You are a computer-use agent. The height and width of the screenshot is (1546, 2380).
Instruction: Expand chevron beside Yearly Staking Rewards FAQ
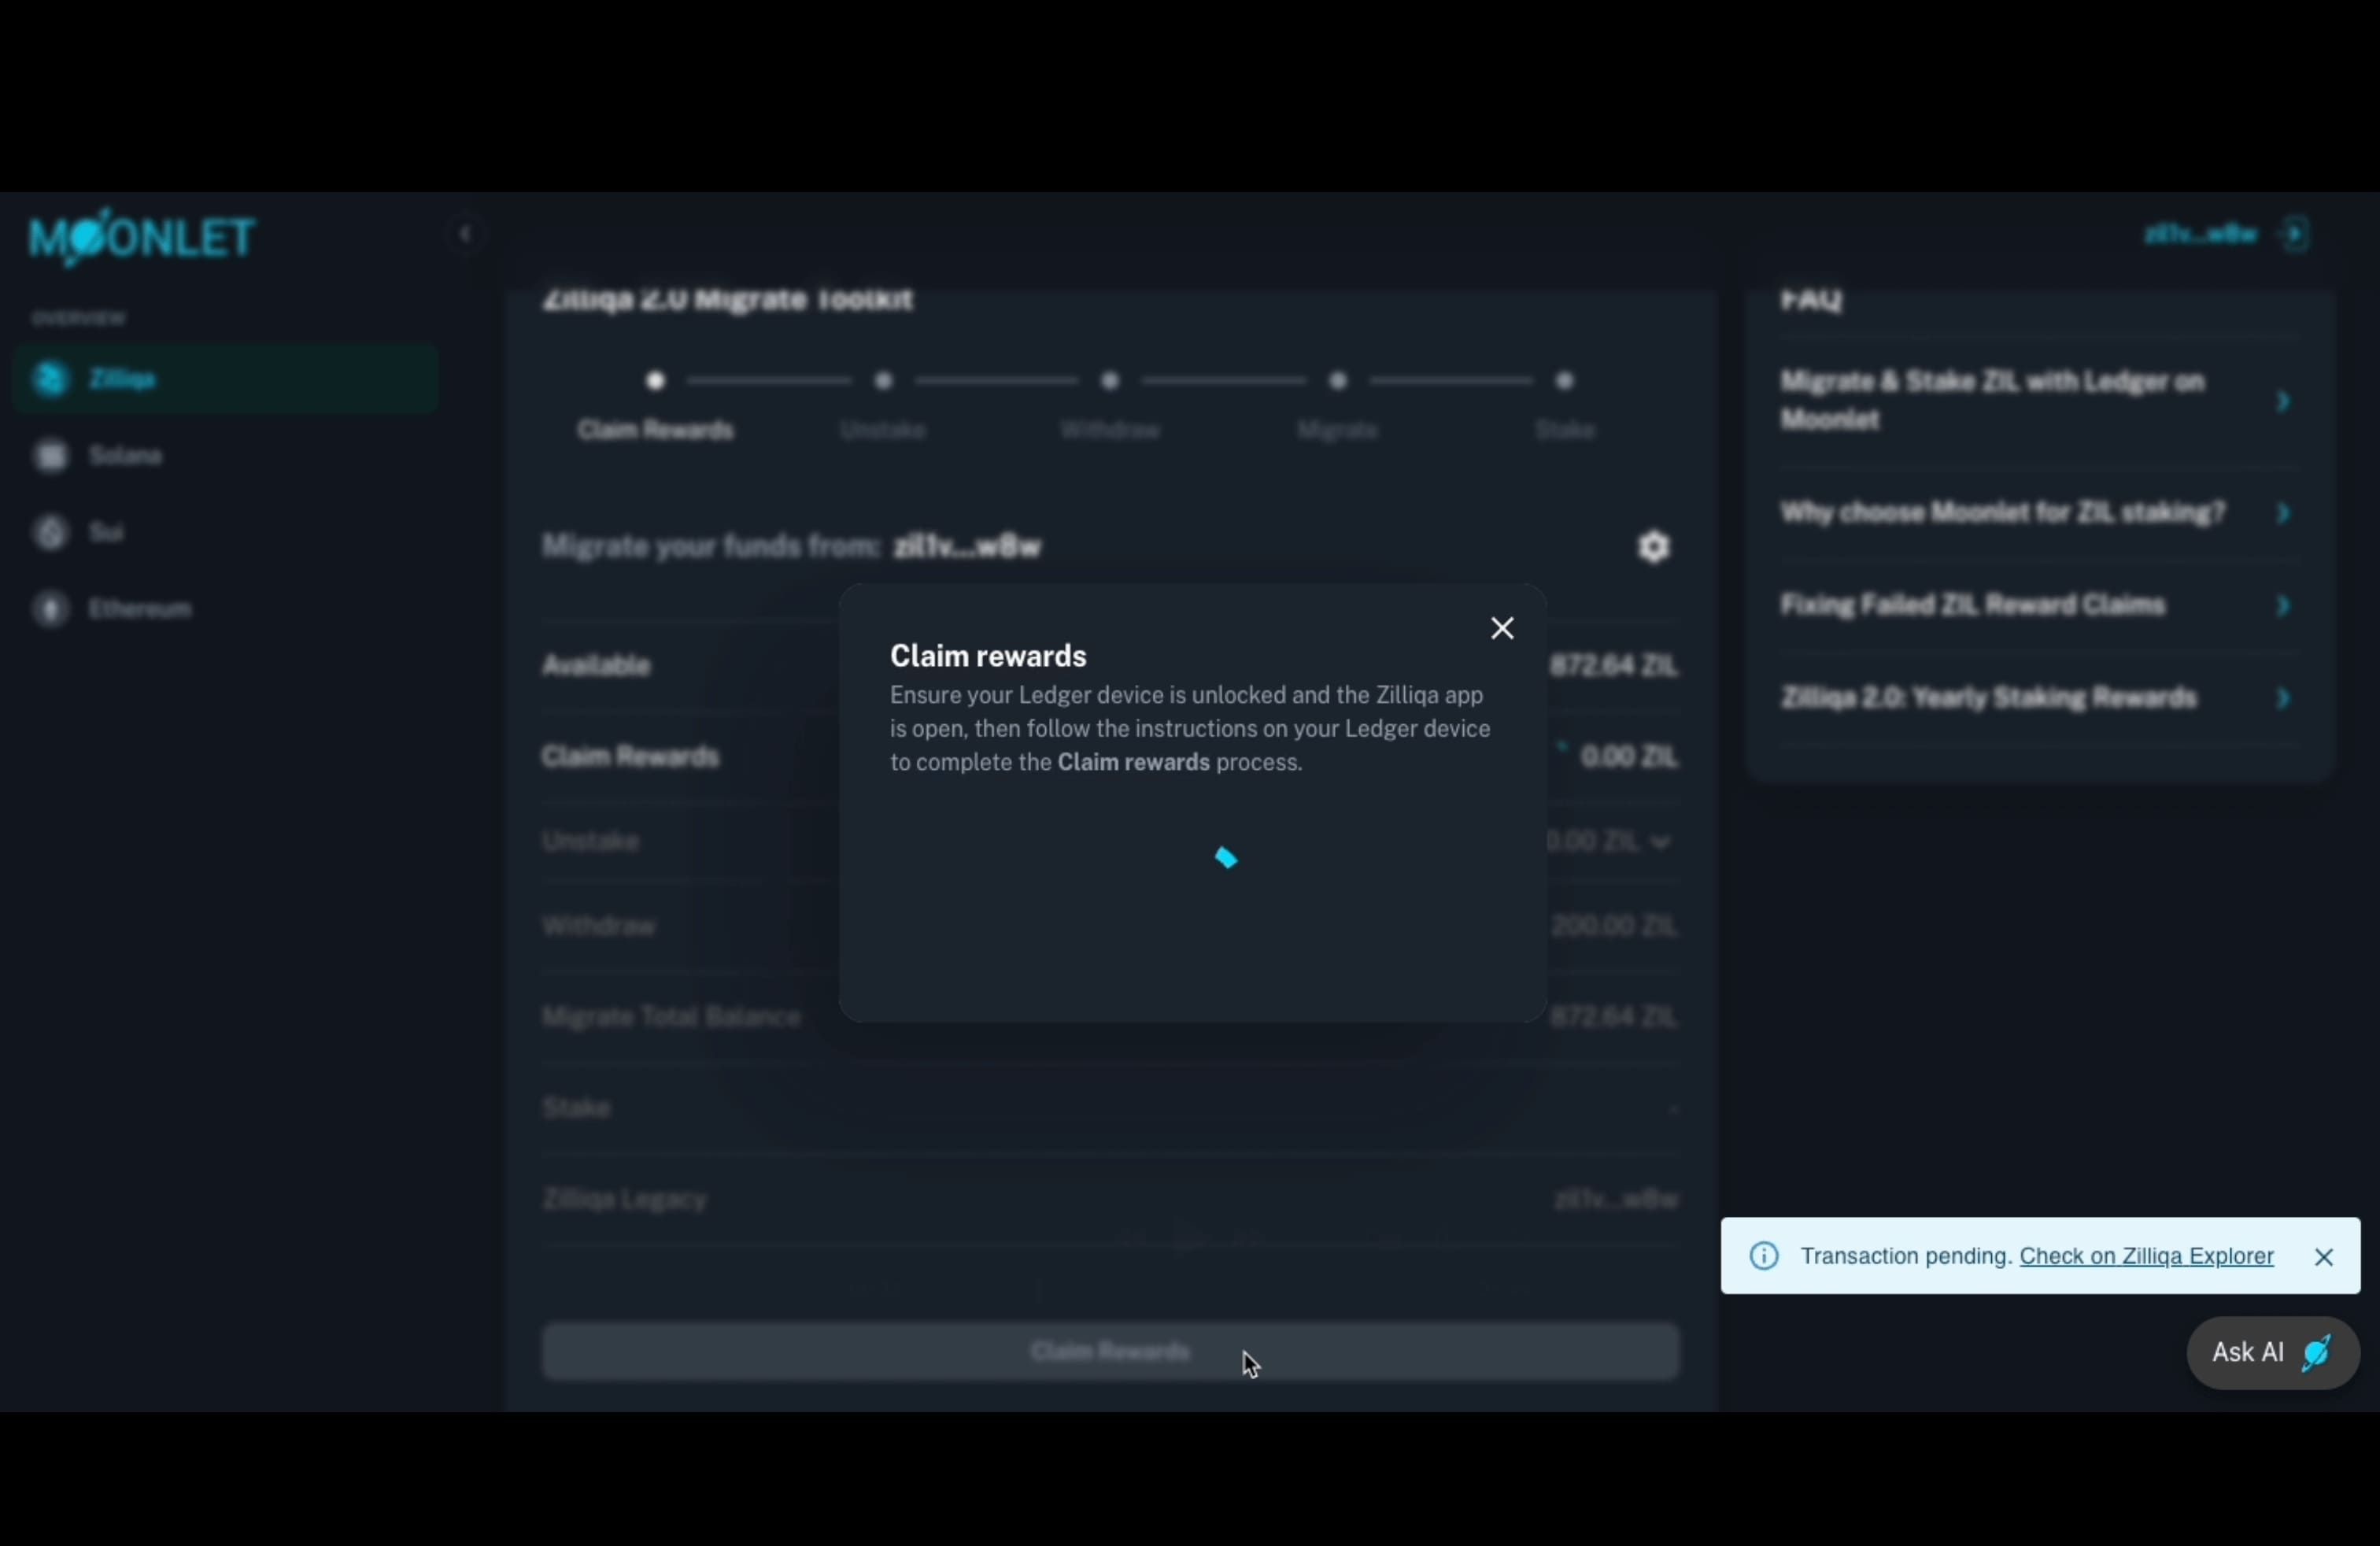pos(2283,698)
